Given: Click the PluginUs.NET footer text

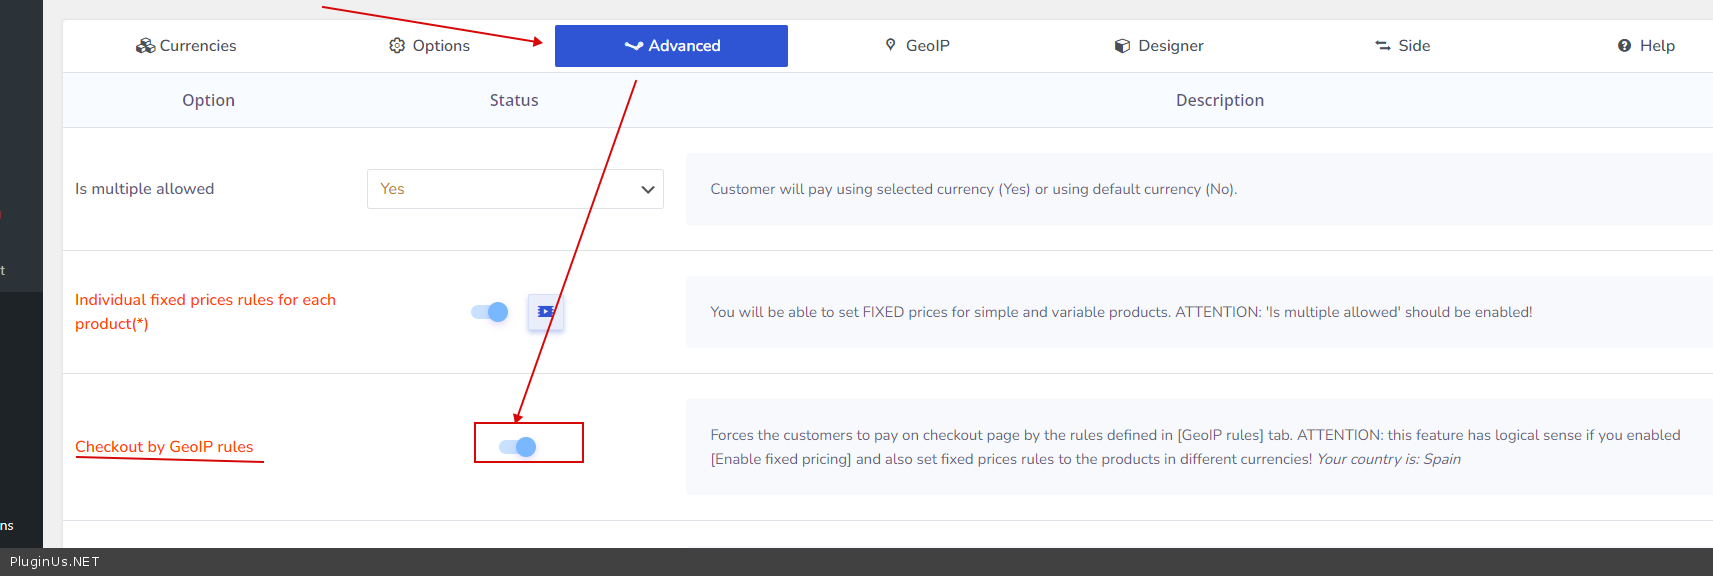Looking at the screenshot, I should click(x=55, y=562).
